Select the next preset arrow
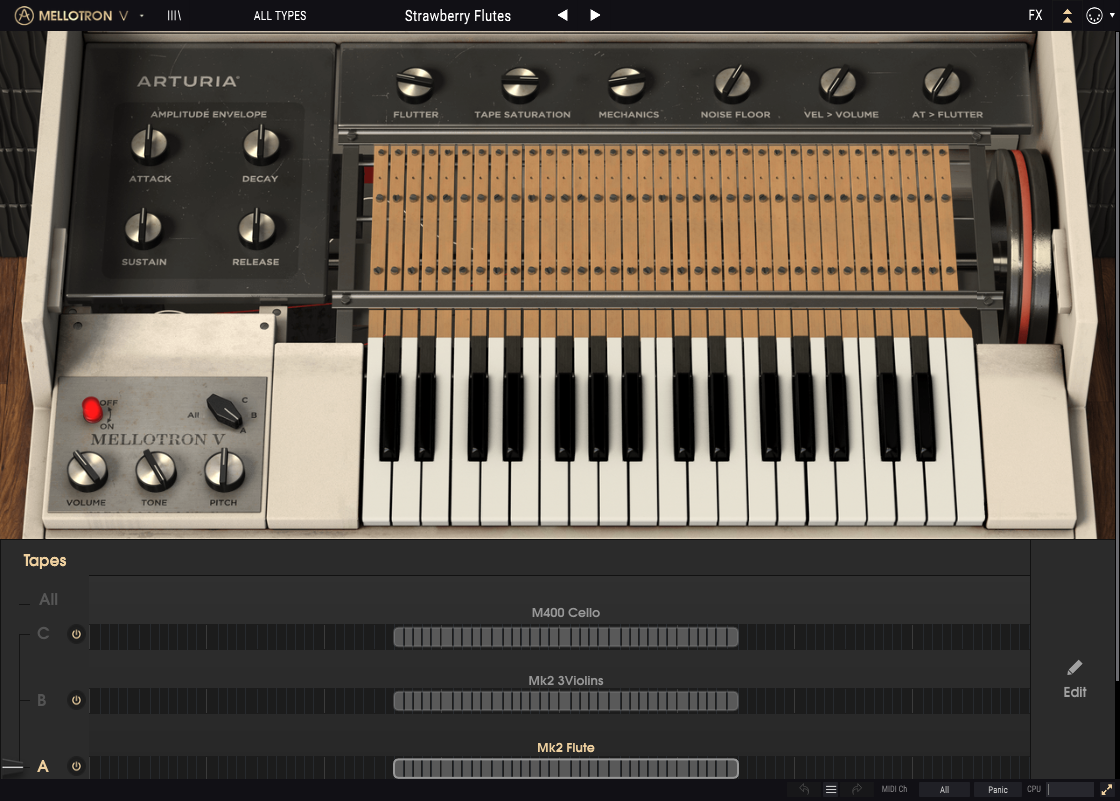Screen dimensions: 1120x801 595,15
